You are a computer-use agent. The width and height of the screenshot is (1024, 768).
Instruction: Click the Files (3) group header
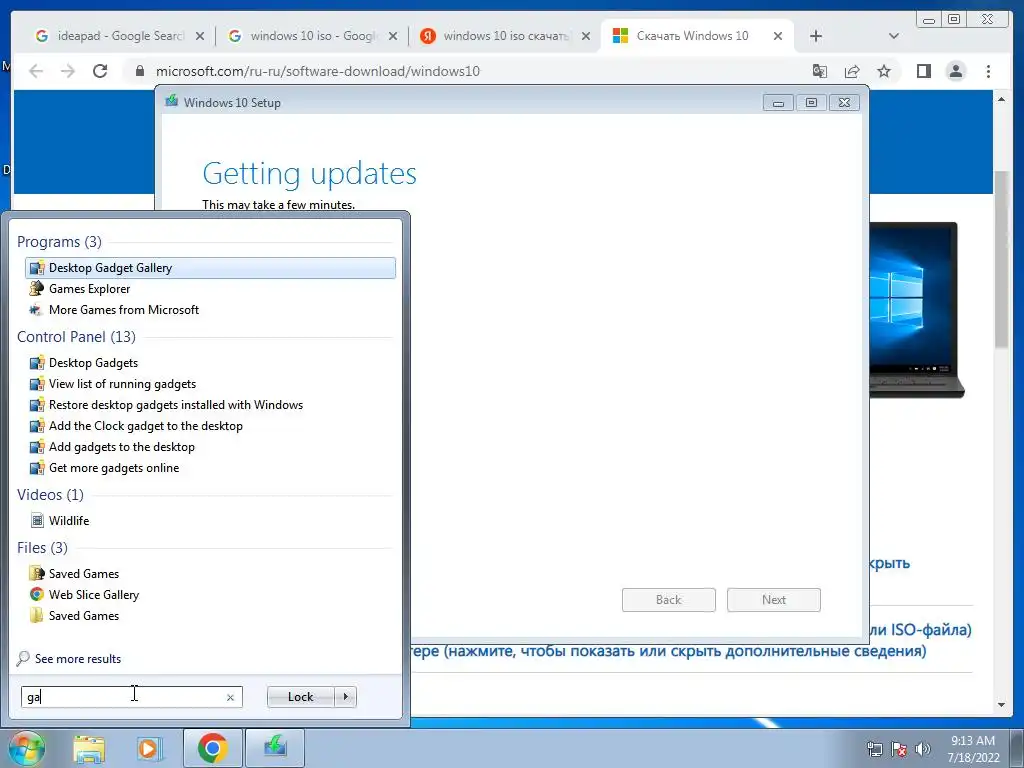point(42,547)
